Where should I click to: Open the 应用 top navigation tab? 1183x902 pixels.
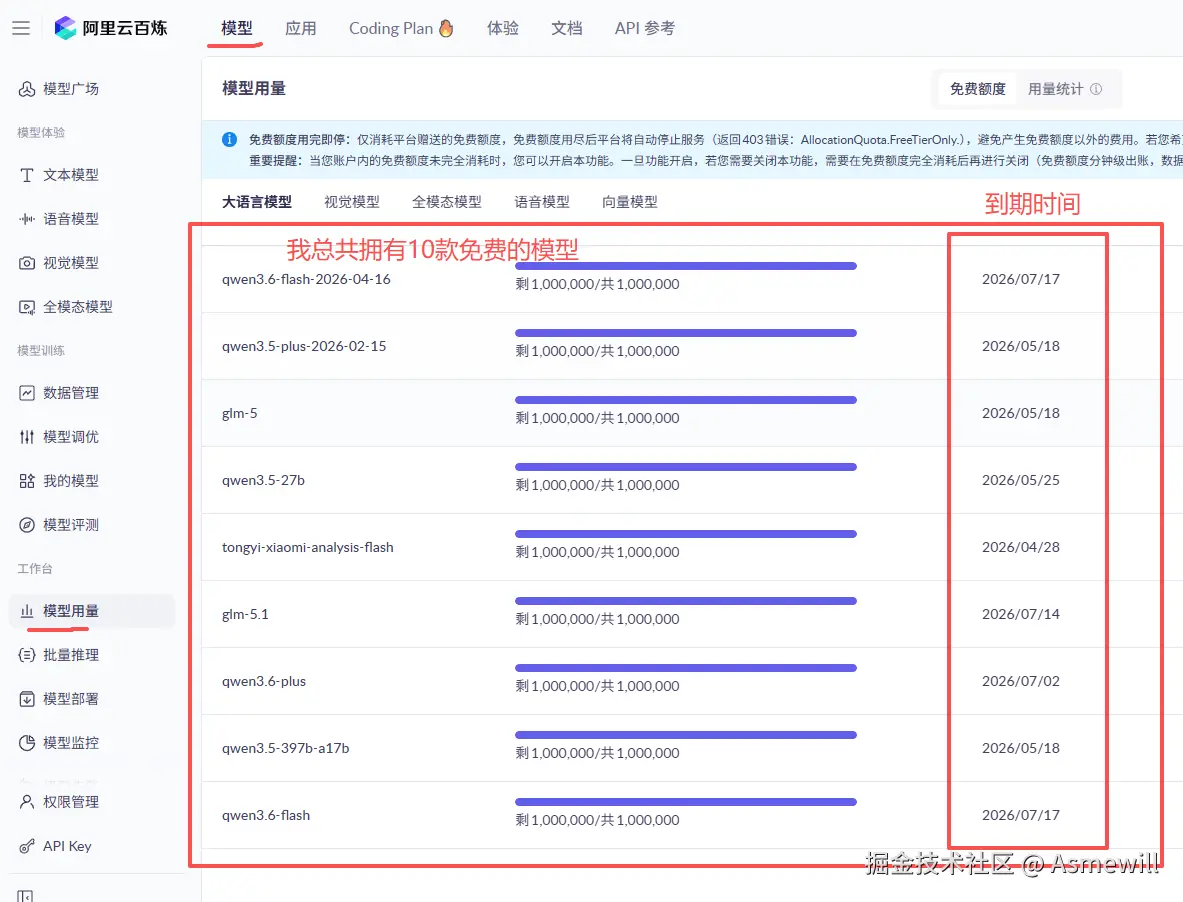(300, 28)
